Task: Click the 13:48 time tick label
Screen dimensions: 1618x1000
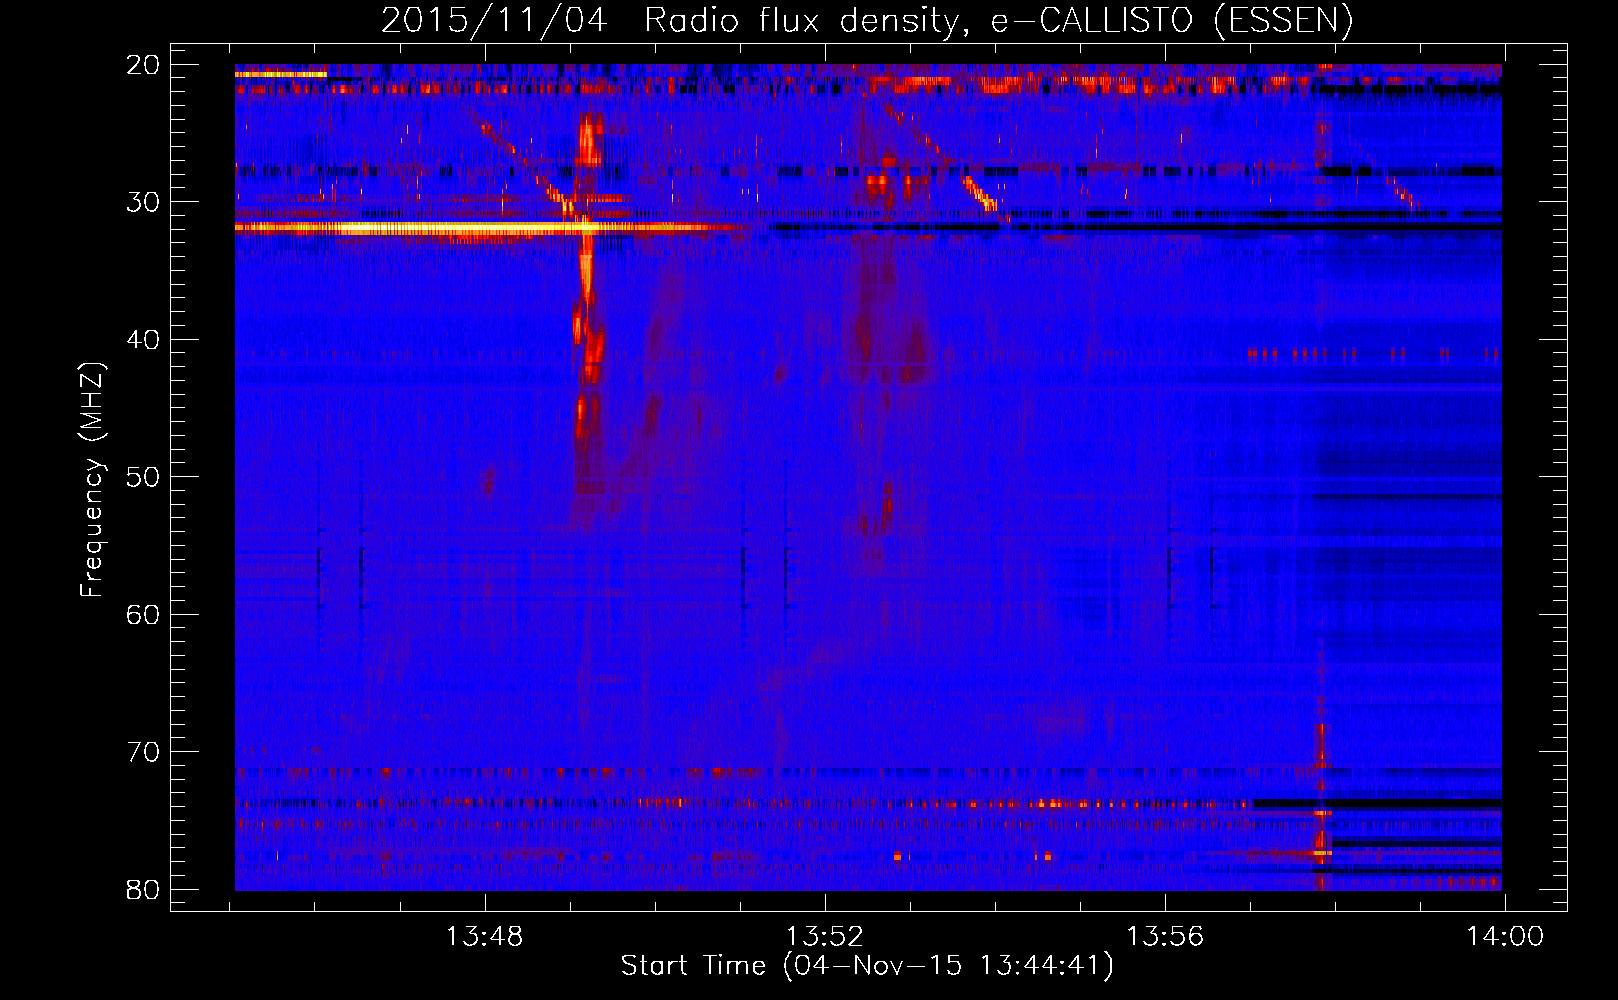Action: pos(484,937)
